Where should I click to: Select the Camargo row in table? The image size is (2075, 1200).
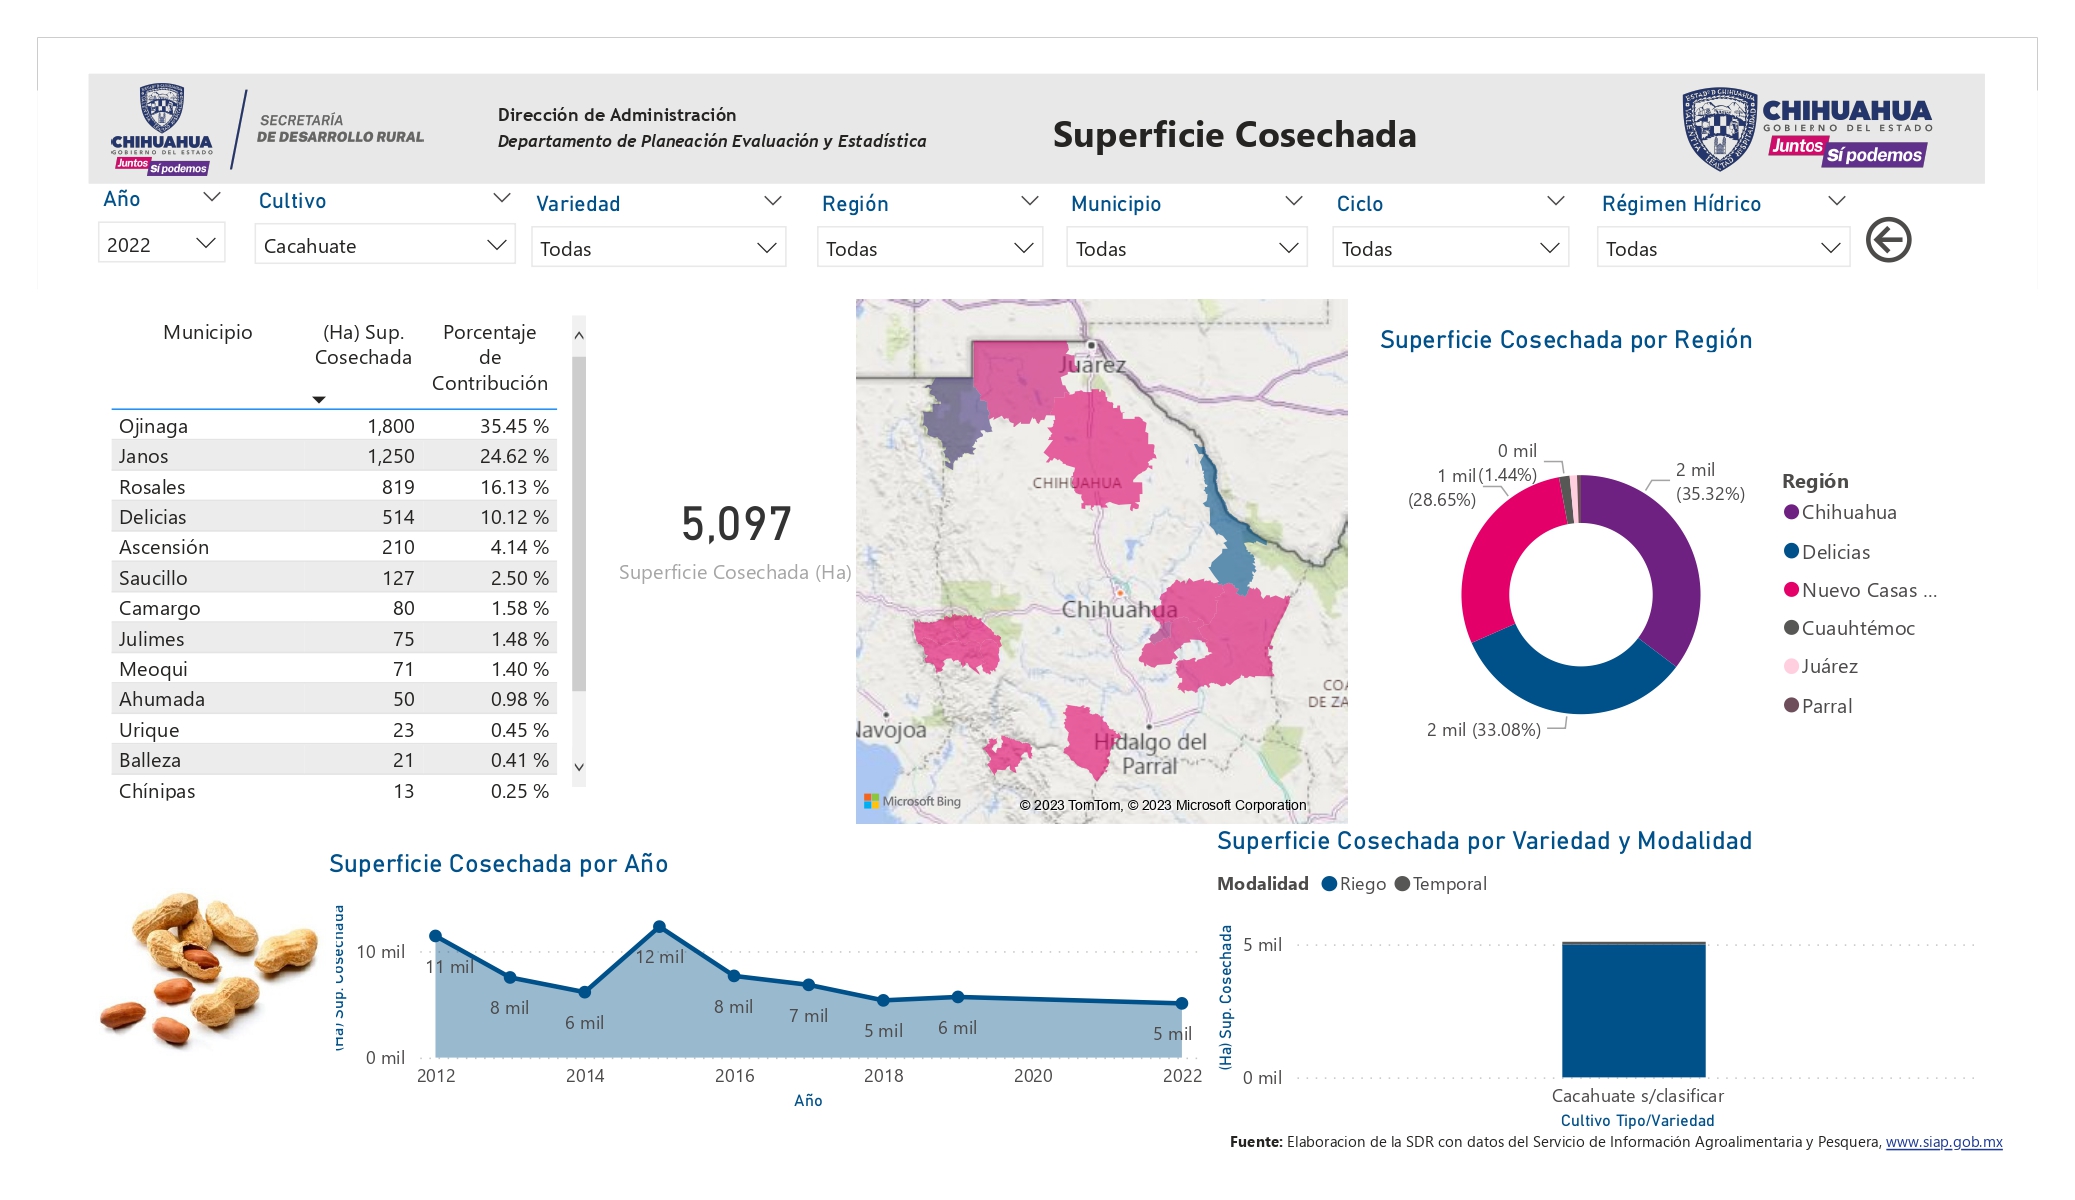pos(334,608)
